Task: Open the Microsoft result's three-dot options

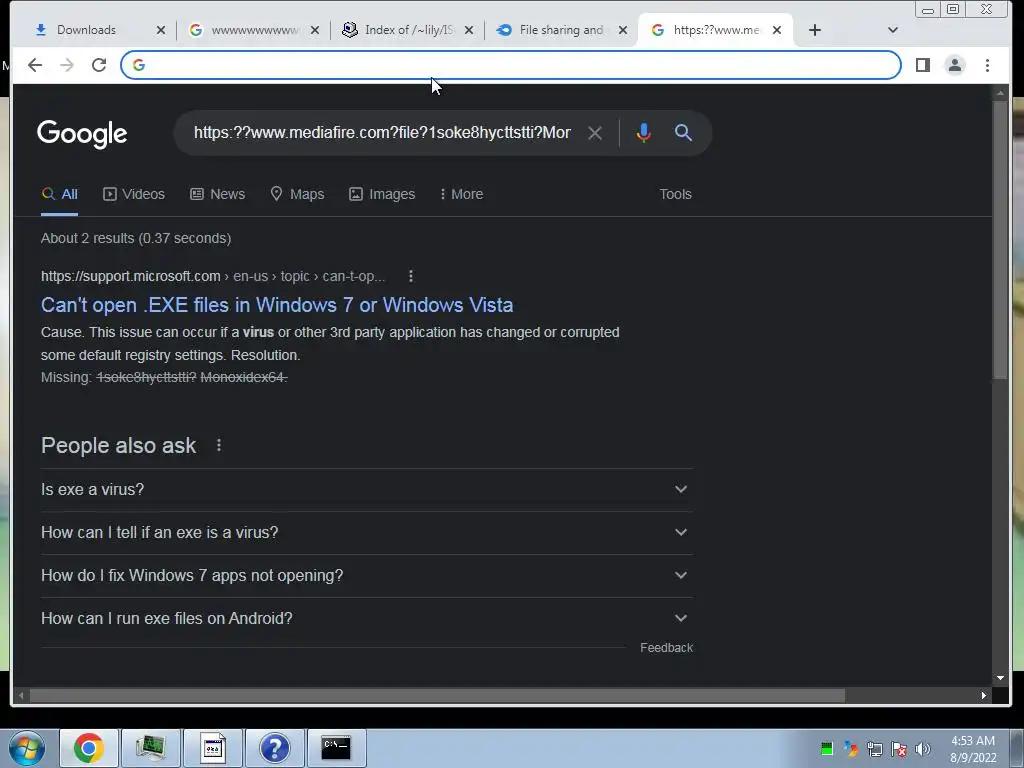Action: (x=411, y=276)
